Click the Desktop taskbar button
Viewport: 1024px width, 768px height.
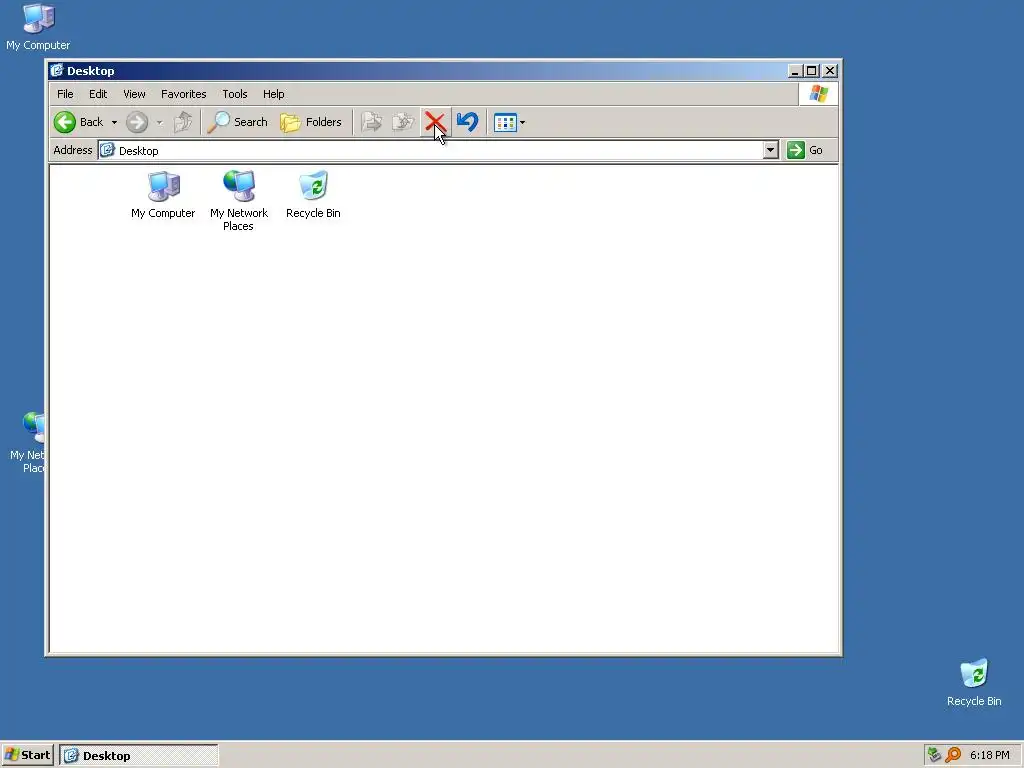pyautogui.click(x=139, y=756)
